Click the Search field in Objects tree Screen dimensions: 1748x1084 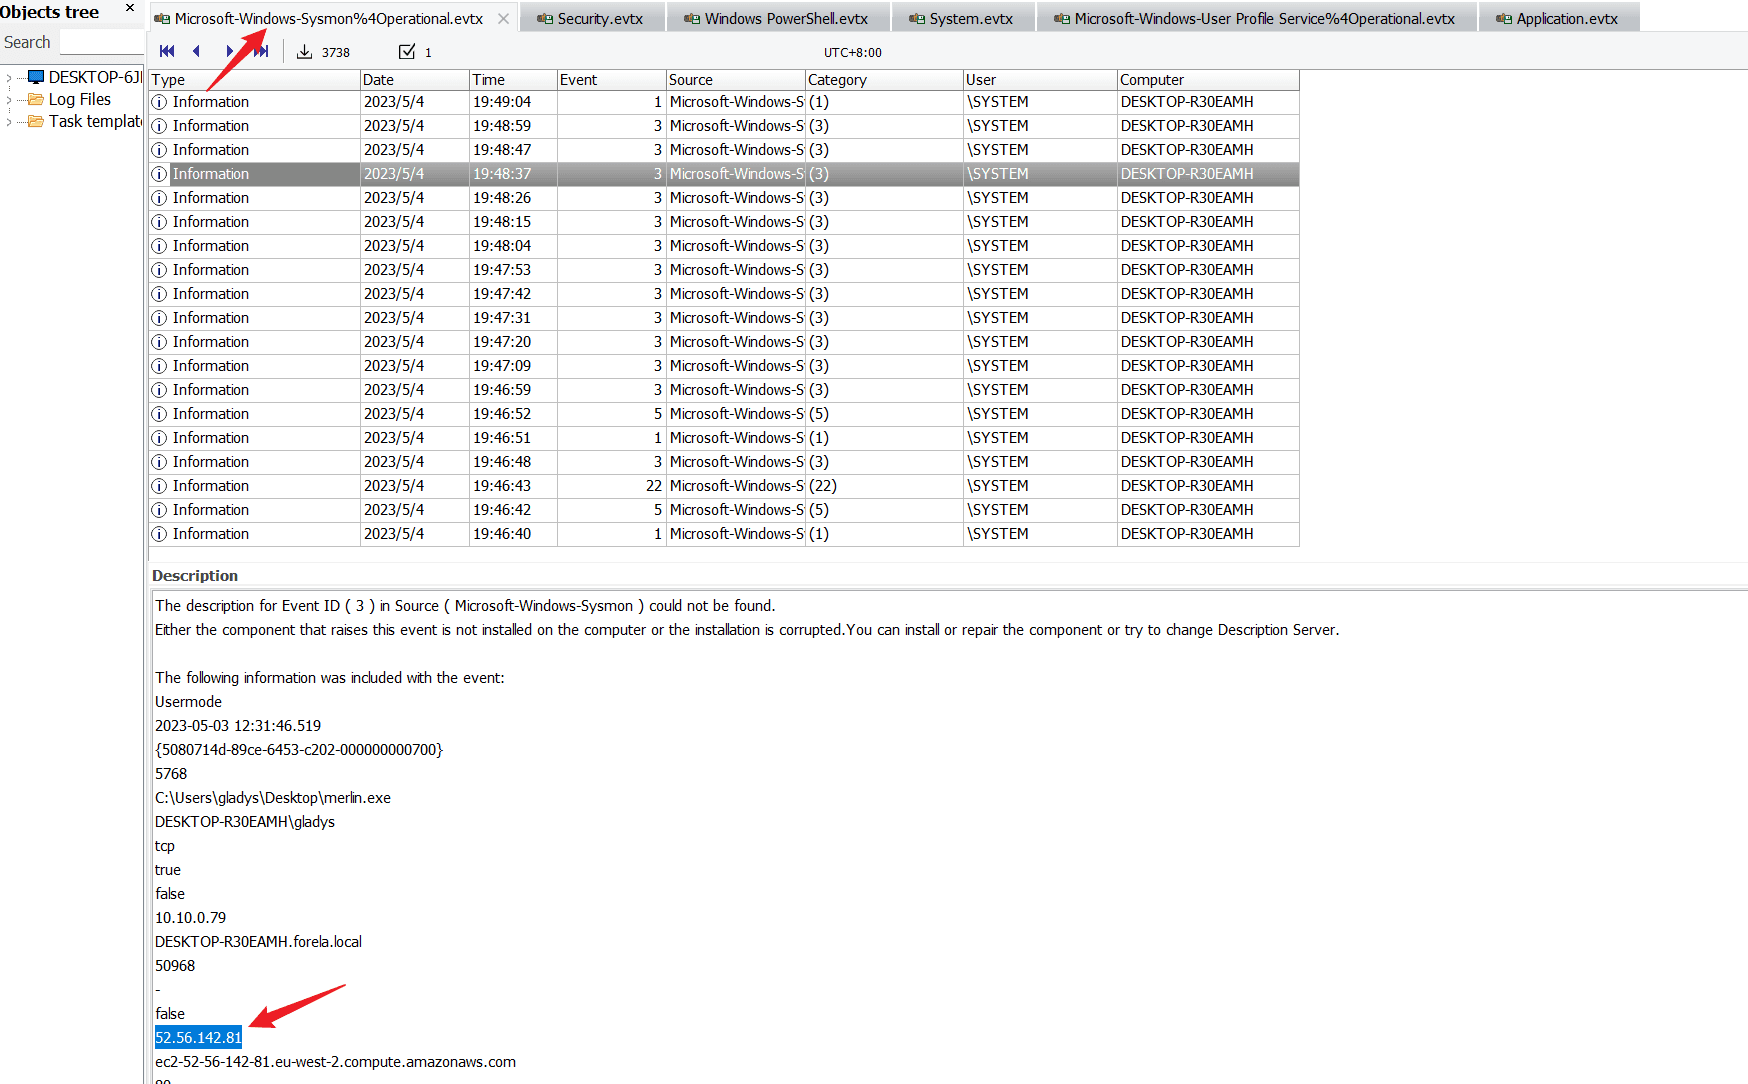click(100, 43)
